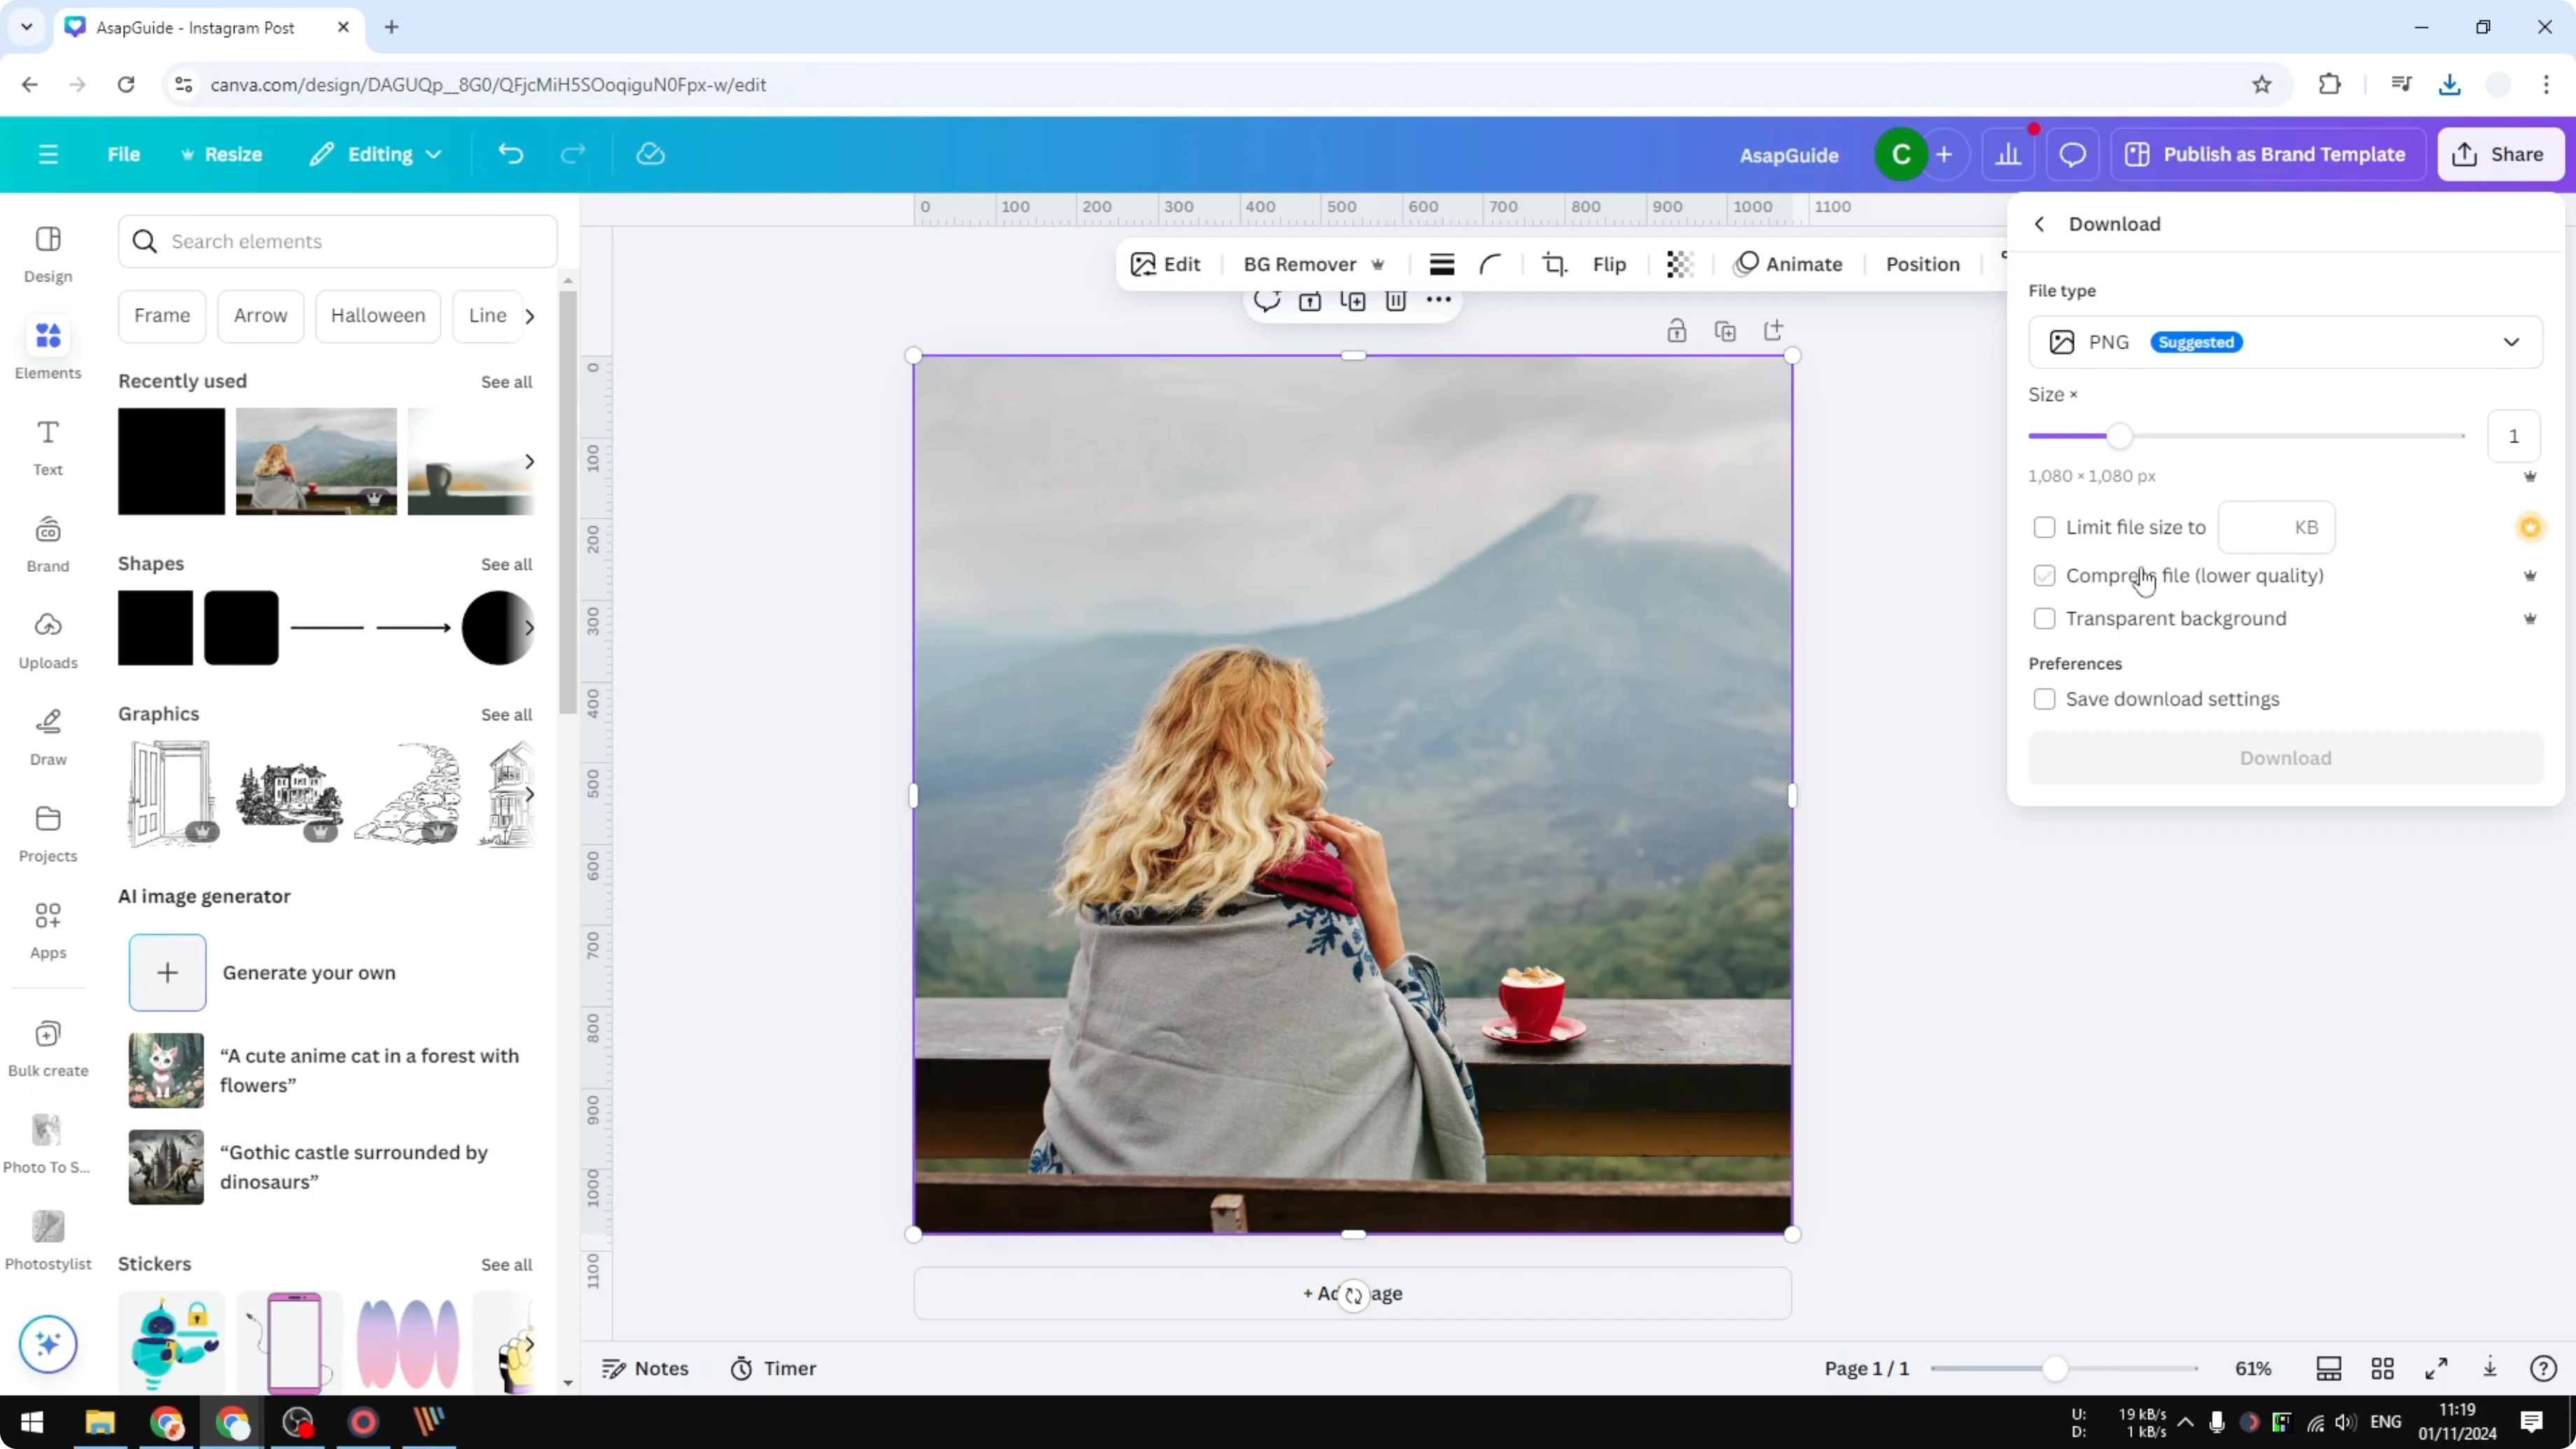2576x1449 pixels.
Task: Click the Download button
Action: 2285,758
